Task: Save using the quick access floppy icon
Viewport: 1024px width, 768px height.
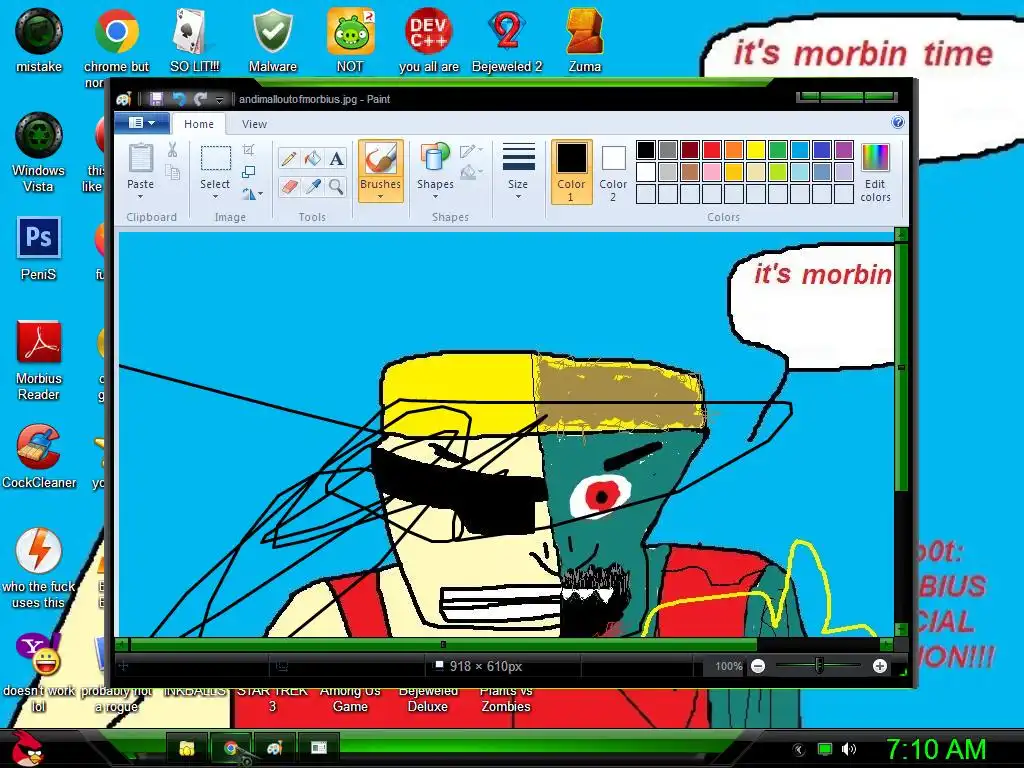Action: (x=156, y=99)
